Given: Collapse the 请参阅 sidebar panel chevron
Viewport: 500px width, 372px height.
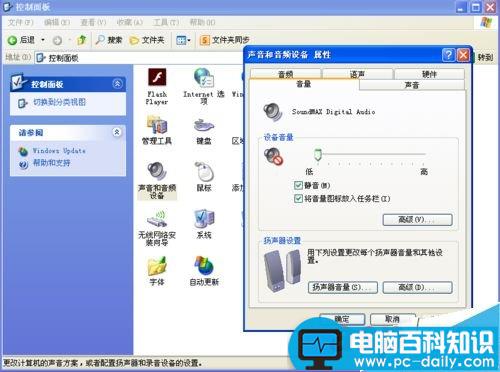Looking at the screenshot, I should pos(117,132).
